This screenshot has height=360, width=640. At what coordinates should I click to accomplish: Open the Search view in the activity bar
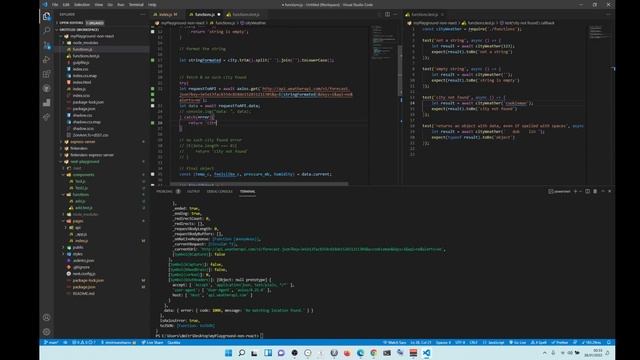coord(47,31)
